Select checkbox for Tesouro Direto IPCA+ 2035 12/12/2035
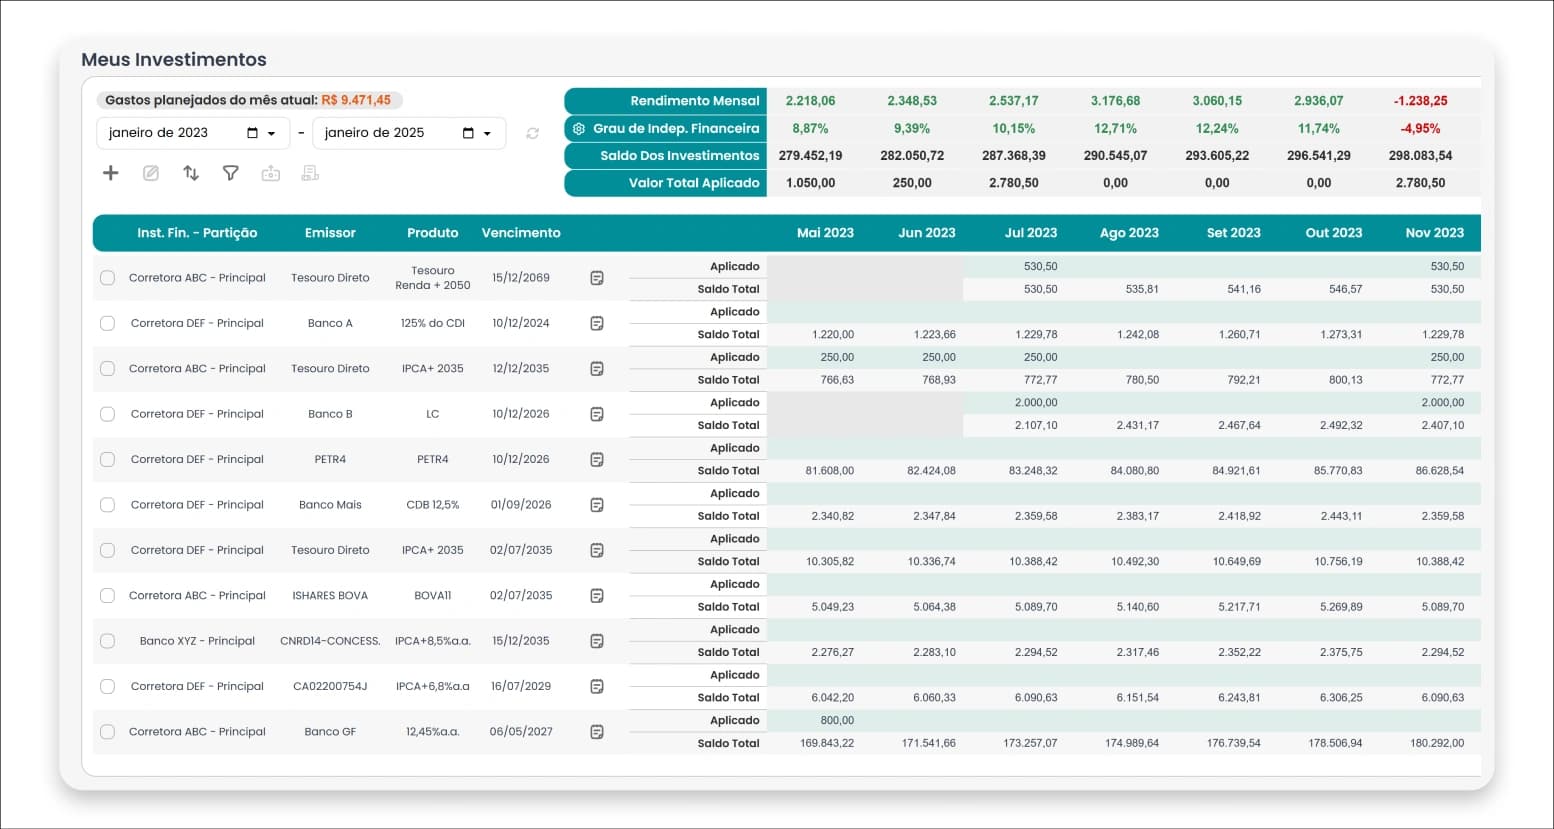Image resolution: width=1554 pixels, height=829 pixels. pyautogui.click(x=108, y=369)
